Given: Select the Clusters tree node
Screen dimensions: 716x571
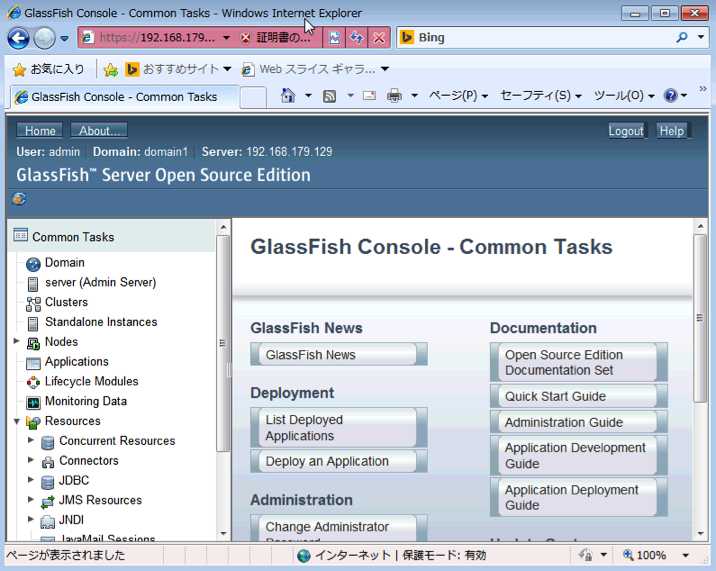Looking at the screenshot, I should pos(66,302).
